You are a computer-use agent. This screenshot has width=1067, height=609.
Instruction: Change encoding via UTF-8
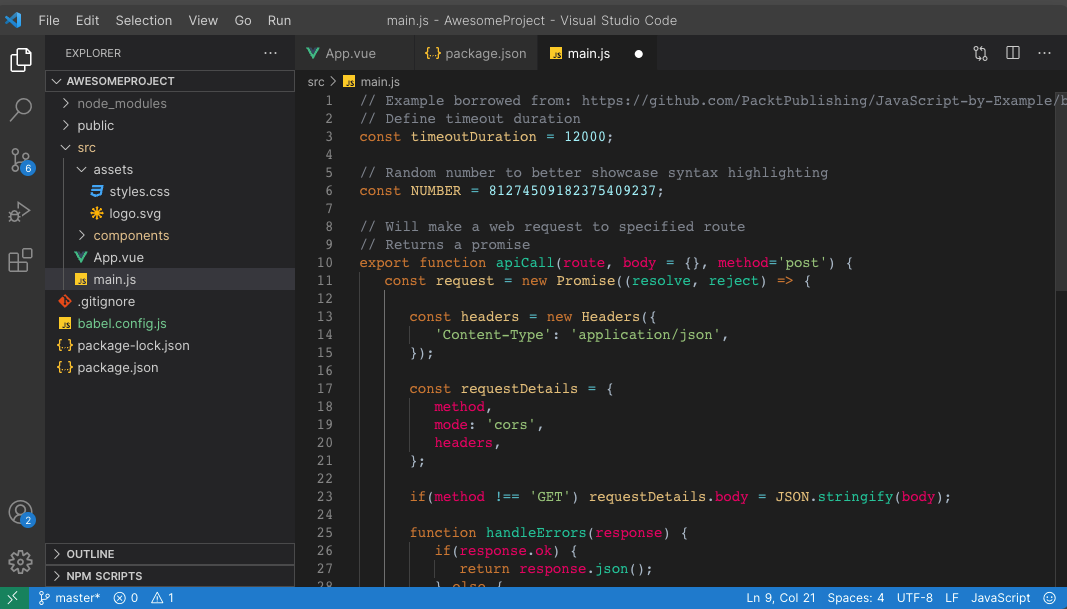[915, 598]
